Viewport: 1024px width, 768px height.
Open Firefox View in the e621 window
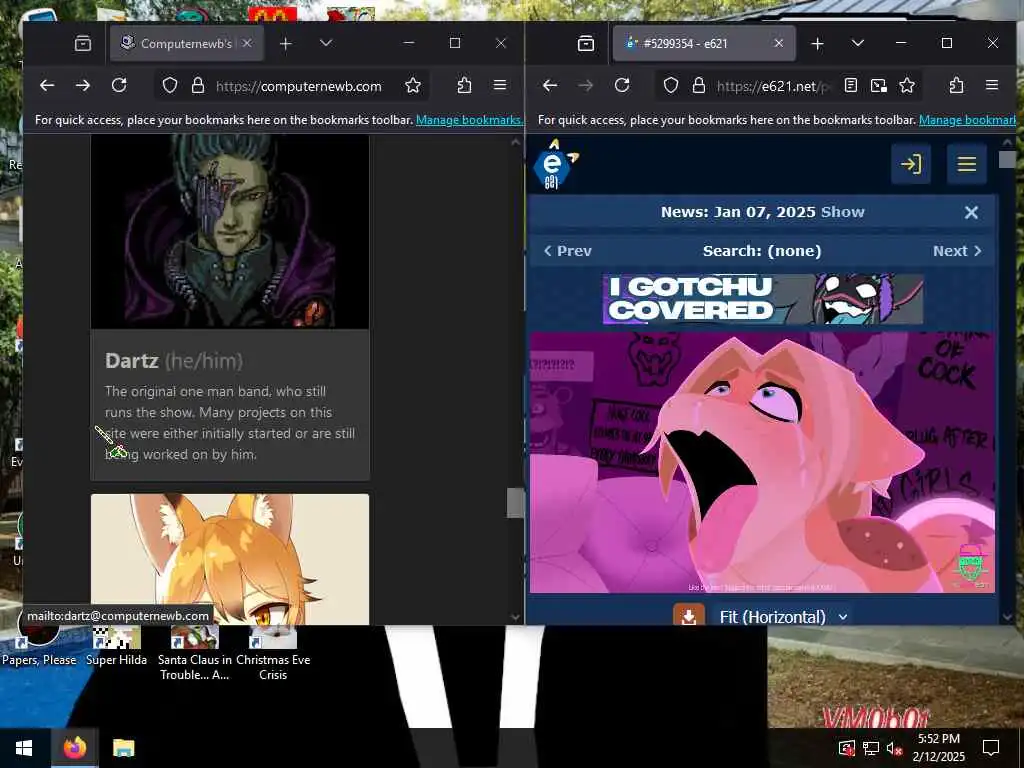click(586, 44)
